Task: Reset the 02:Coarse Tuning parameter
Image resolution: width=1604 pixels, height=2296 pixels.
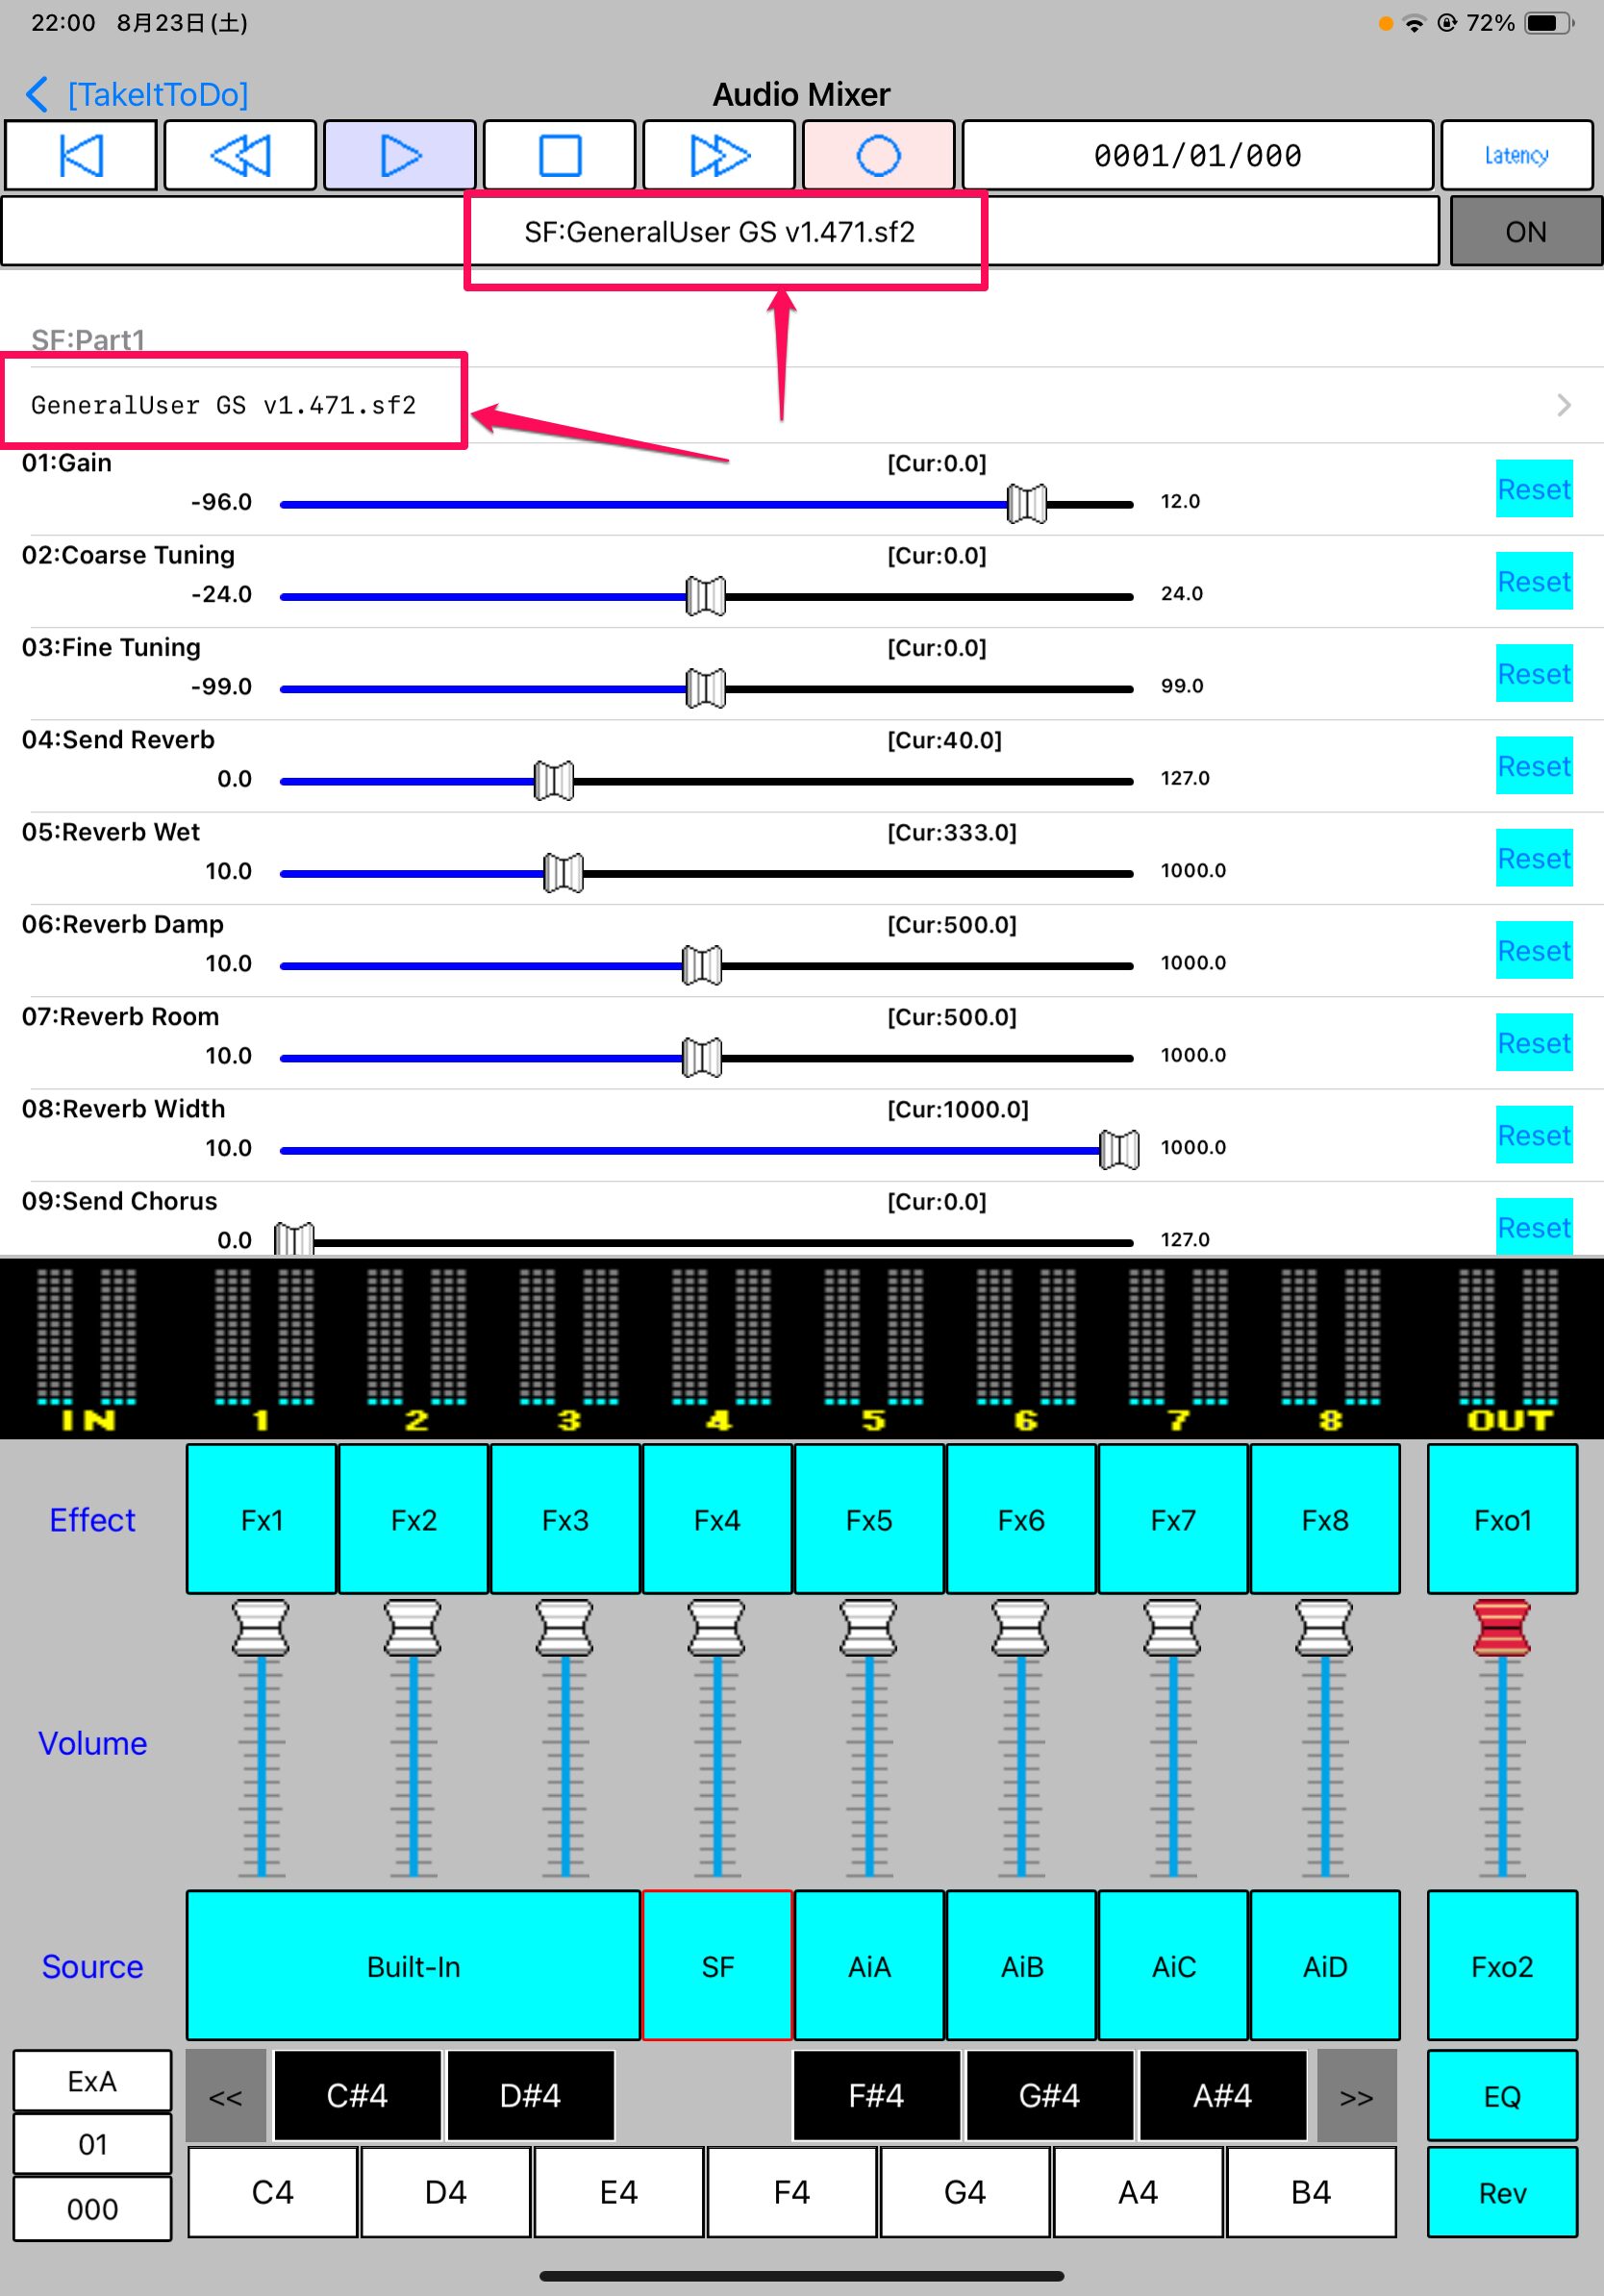Action: coord(1534,581)
